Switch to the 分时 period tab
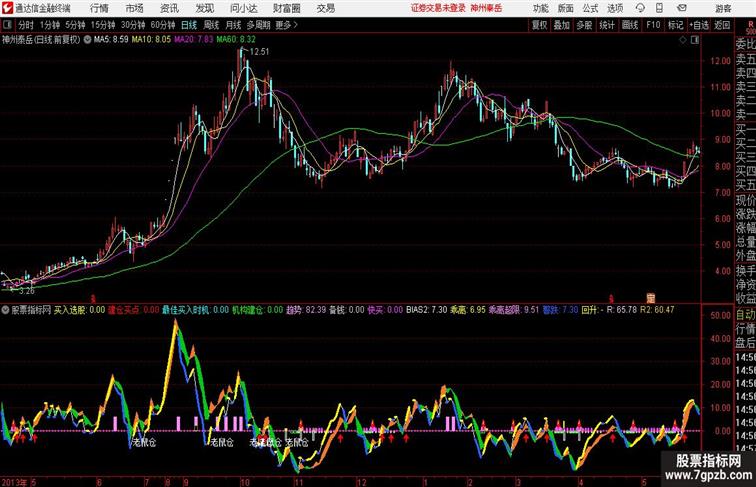 click(x=26, y=25)
